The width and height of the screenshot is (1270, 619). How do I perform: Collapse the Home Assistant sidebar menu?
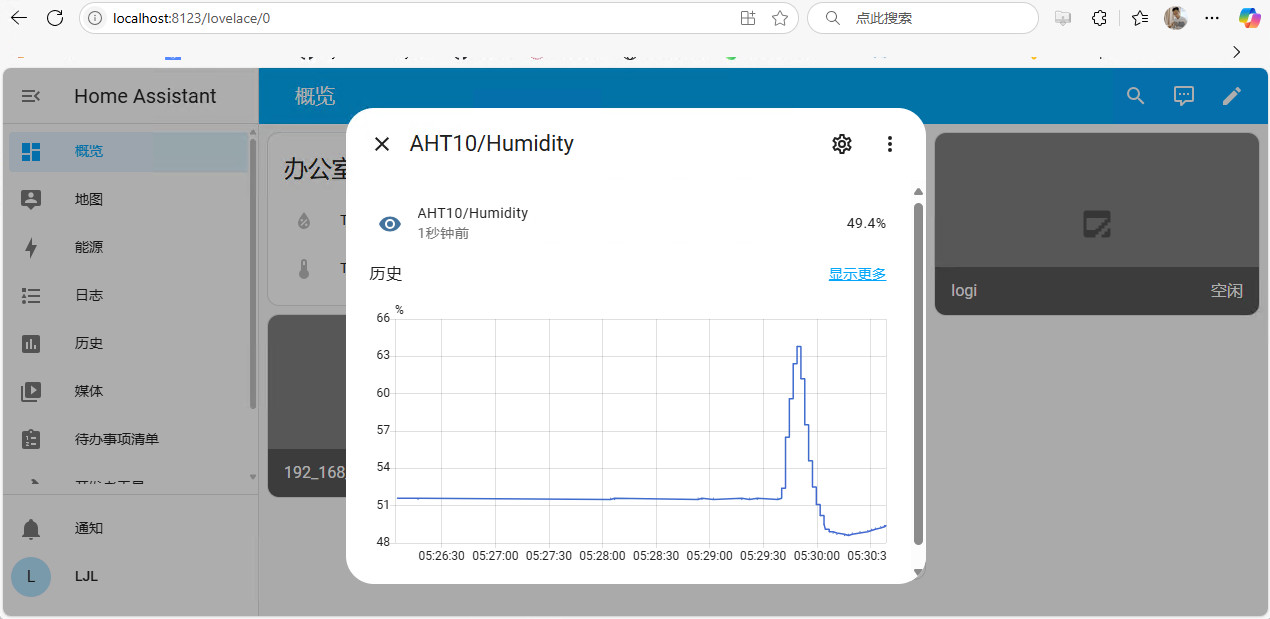point(31,96)
